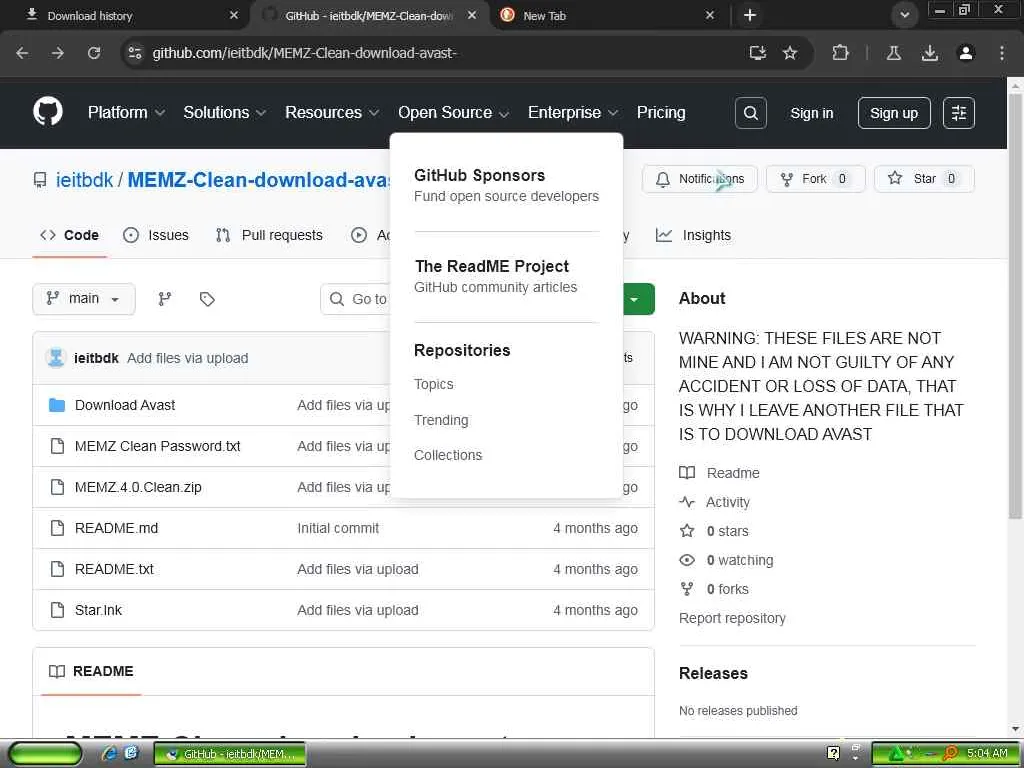This screenshot has width=1024, height=768.
Task: Click the Activity pulse icon
Action: pyautogui.click(x=687, y=502)
